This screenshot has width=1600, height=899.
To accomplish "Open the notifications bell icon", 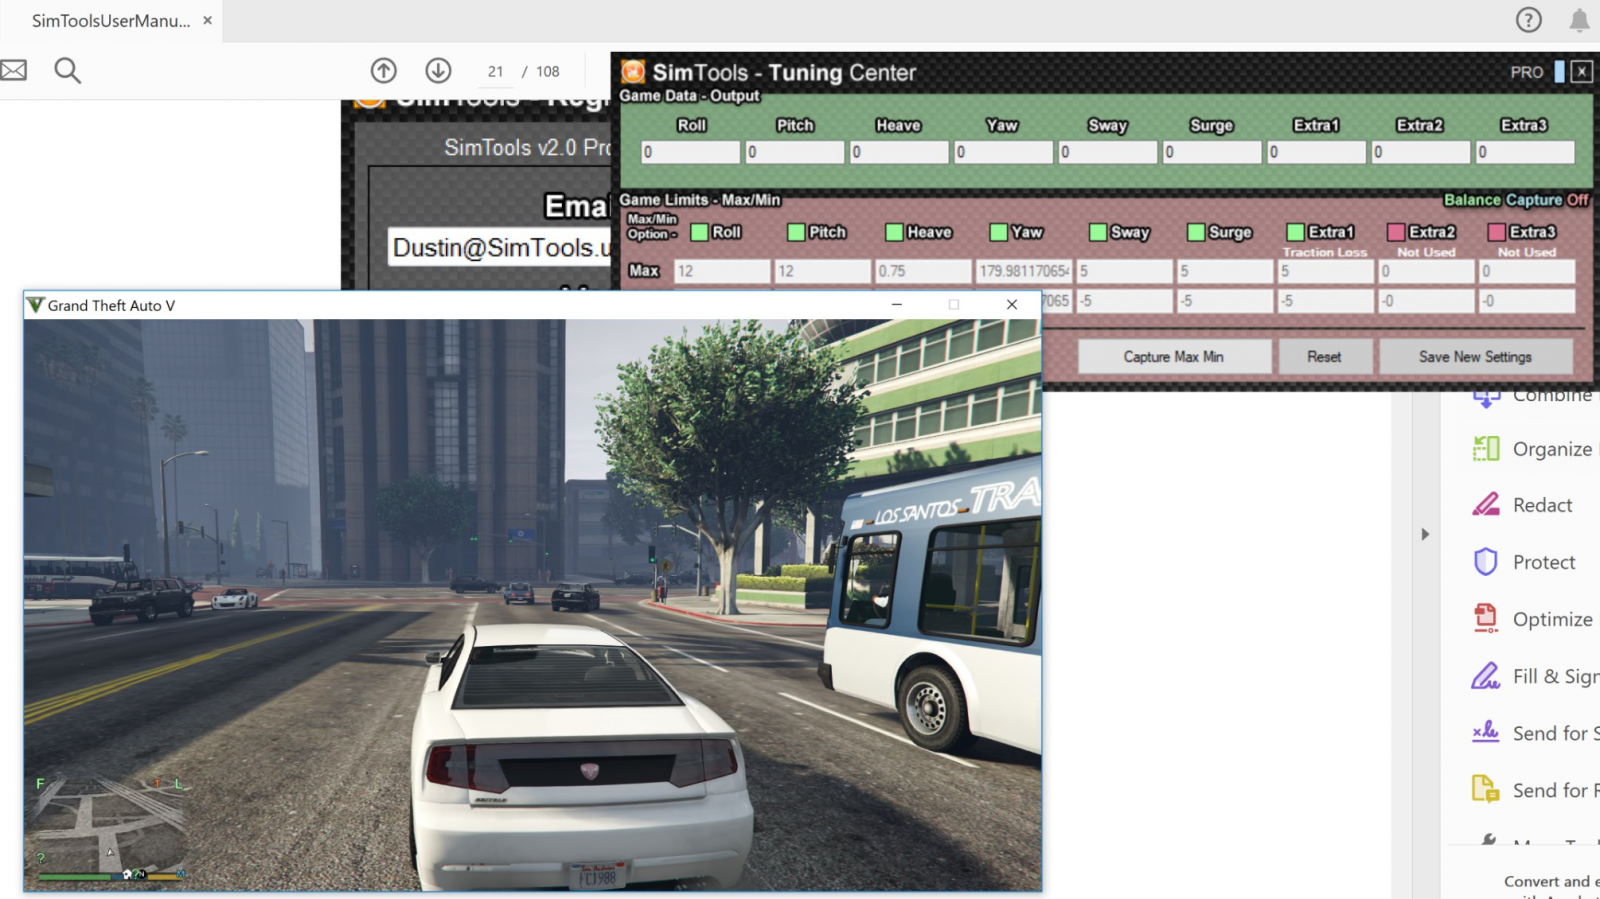I will point(1579,20).
